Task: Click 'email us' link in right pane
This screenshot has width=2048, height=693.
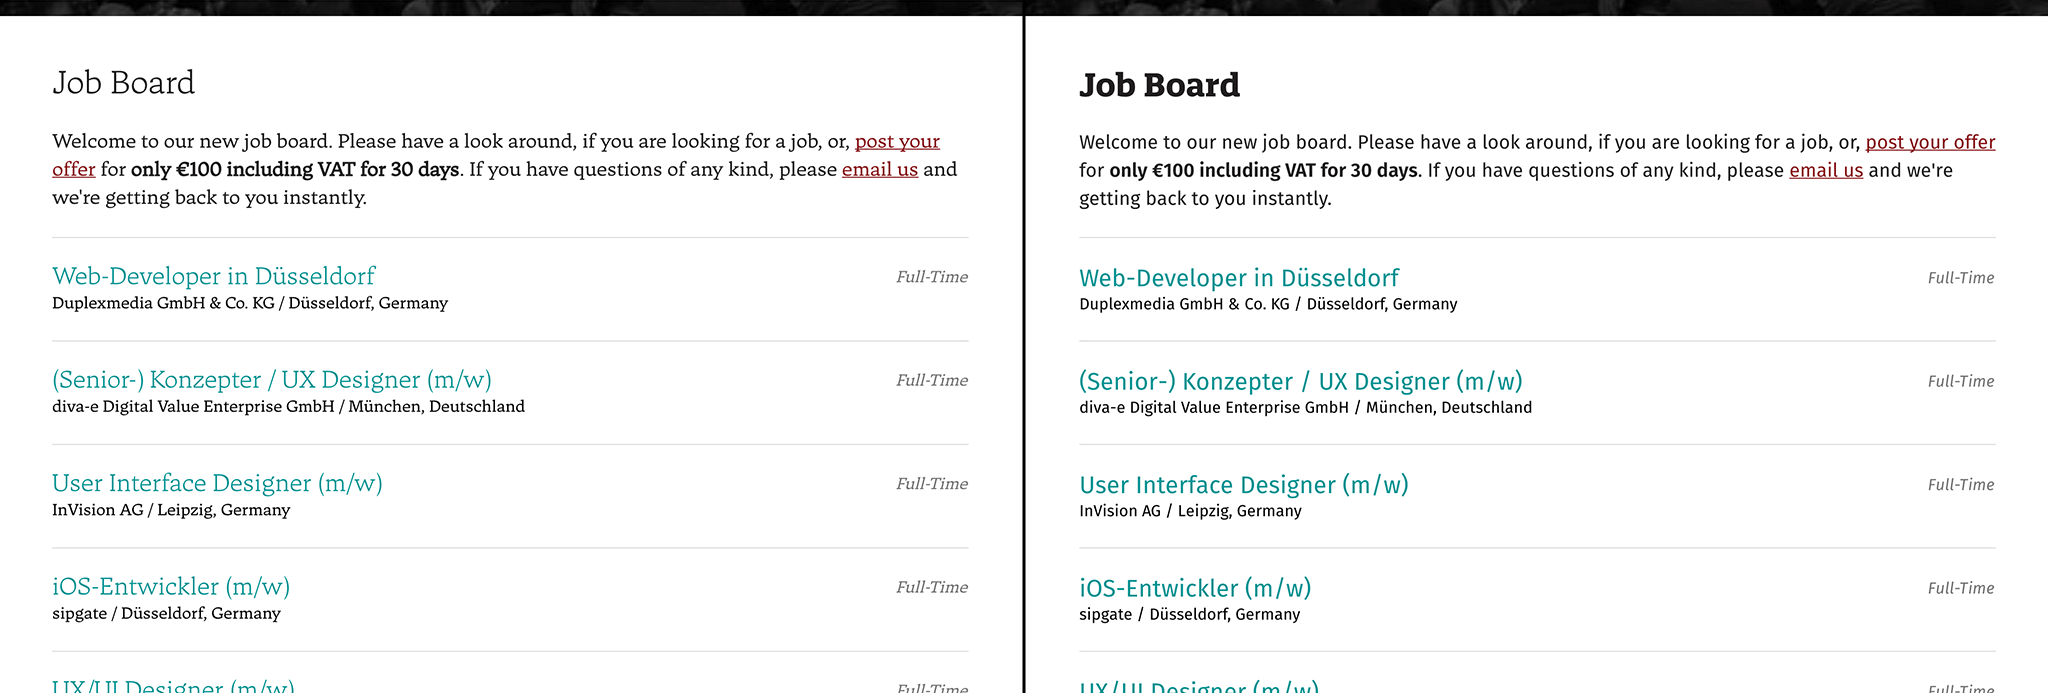Action: [x=1825, y=171]
